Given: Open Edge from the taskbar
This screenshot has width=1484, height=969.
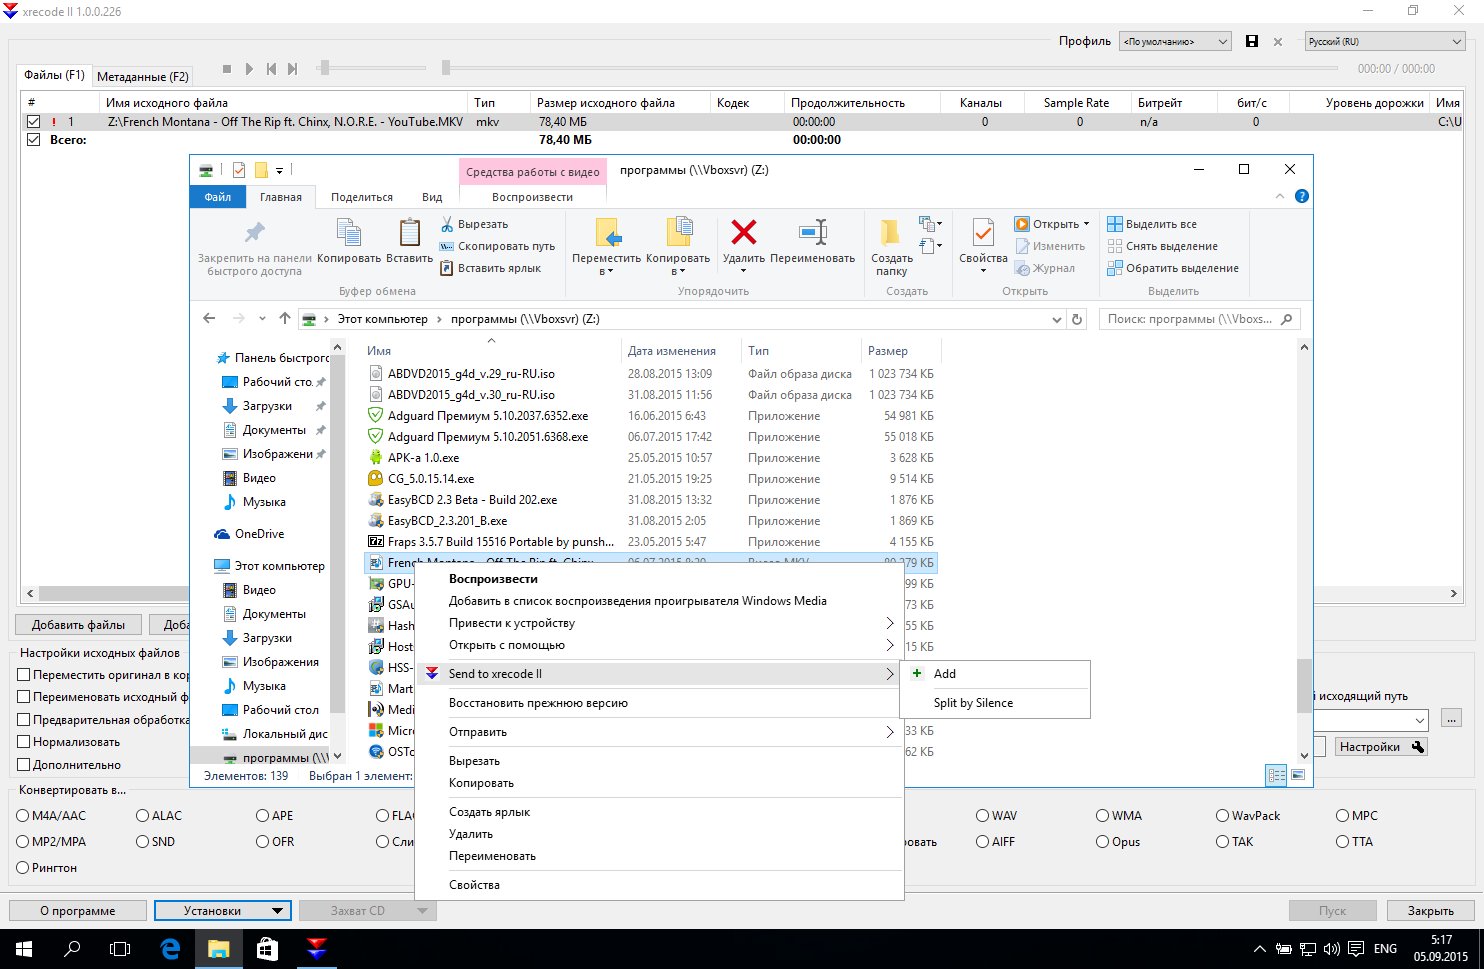Looking at the screenshot, I should 170,949.
